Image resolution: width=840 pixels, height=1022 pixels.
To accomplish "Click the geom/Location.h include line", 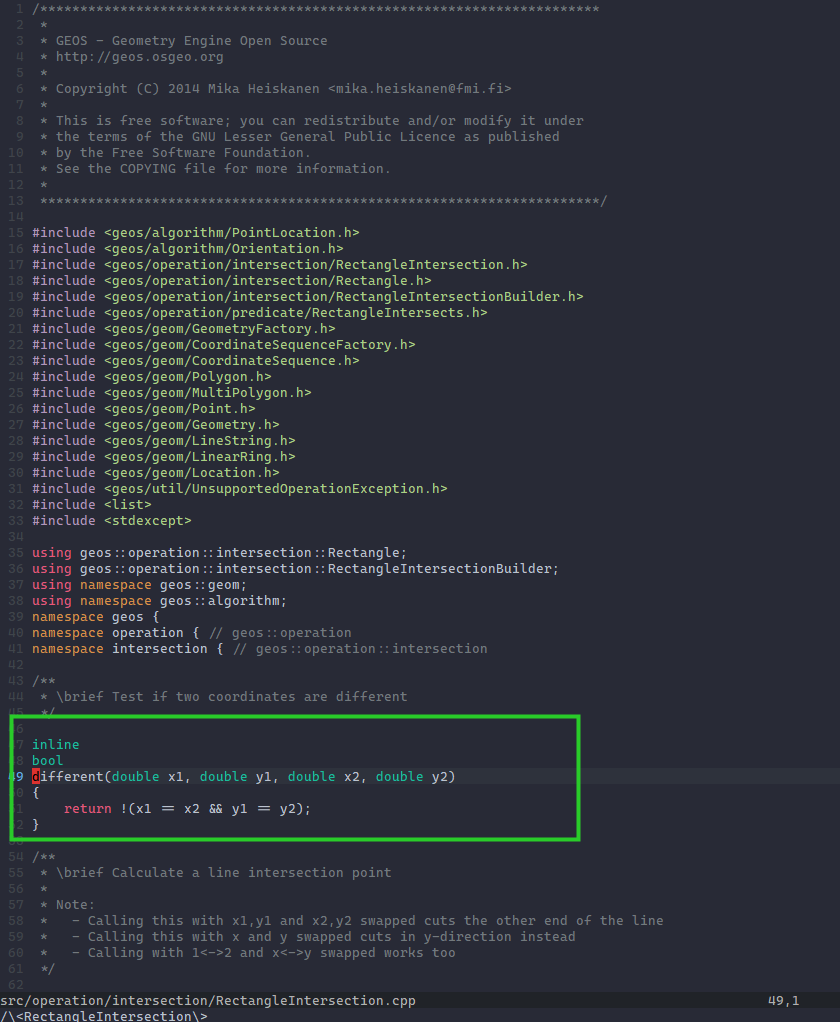I will click(156, 473).
